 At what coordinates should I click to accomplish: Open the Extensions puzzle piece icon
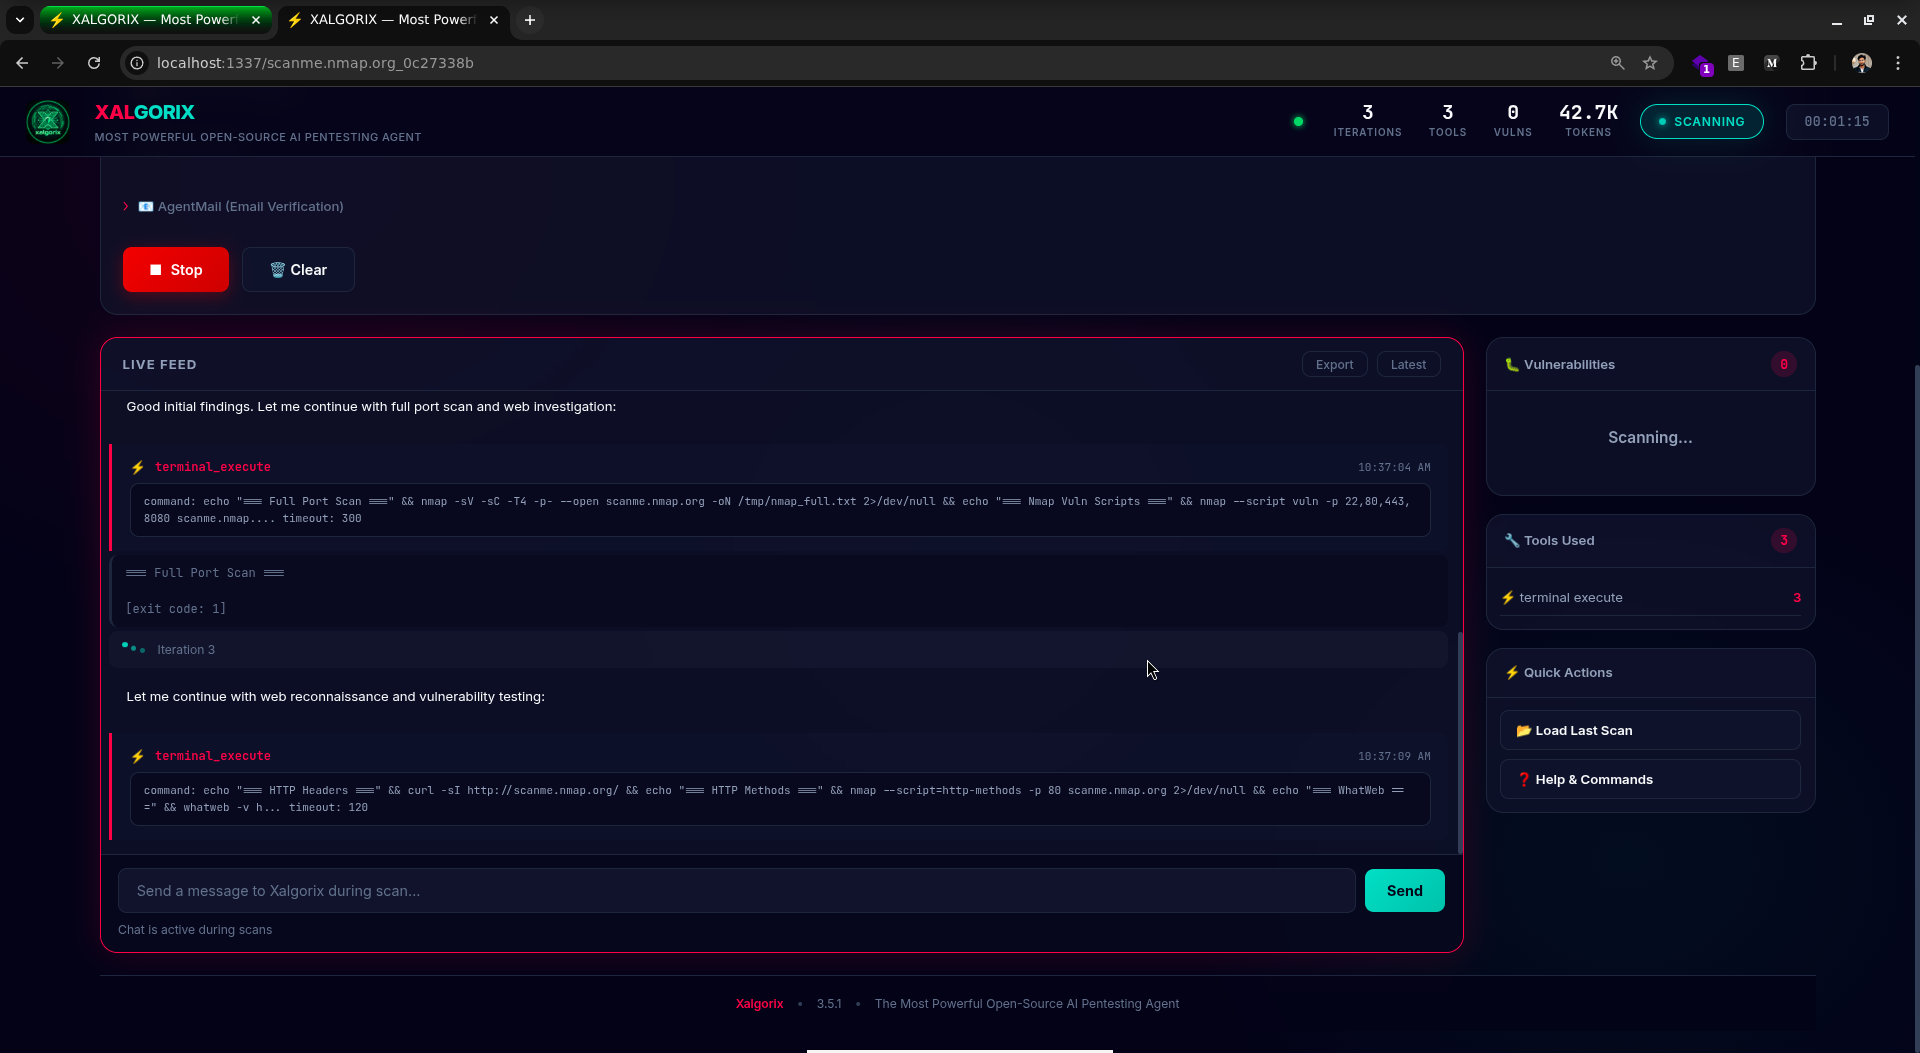[1808, 63]
